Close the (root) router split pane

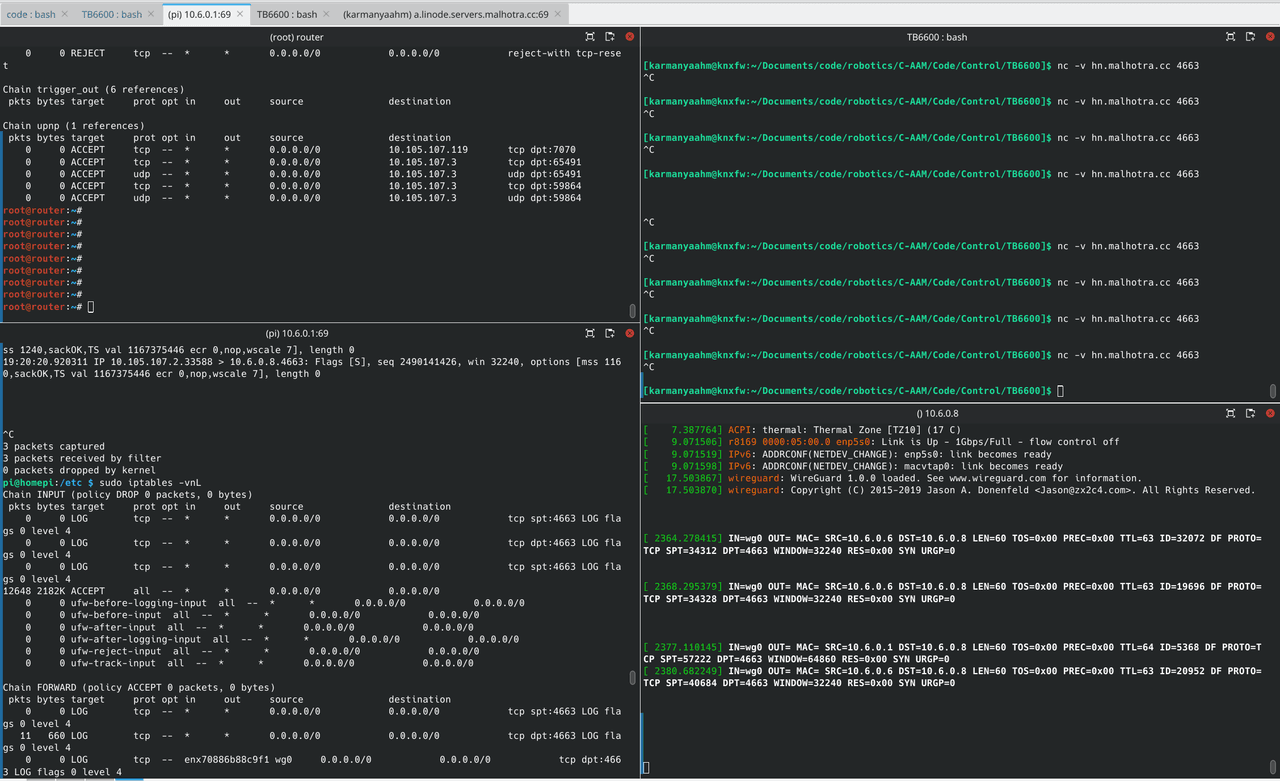coord(630,37)
